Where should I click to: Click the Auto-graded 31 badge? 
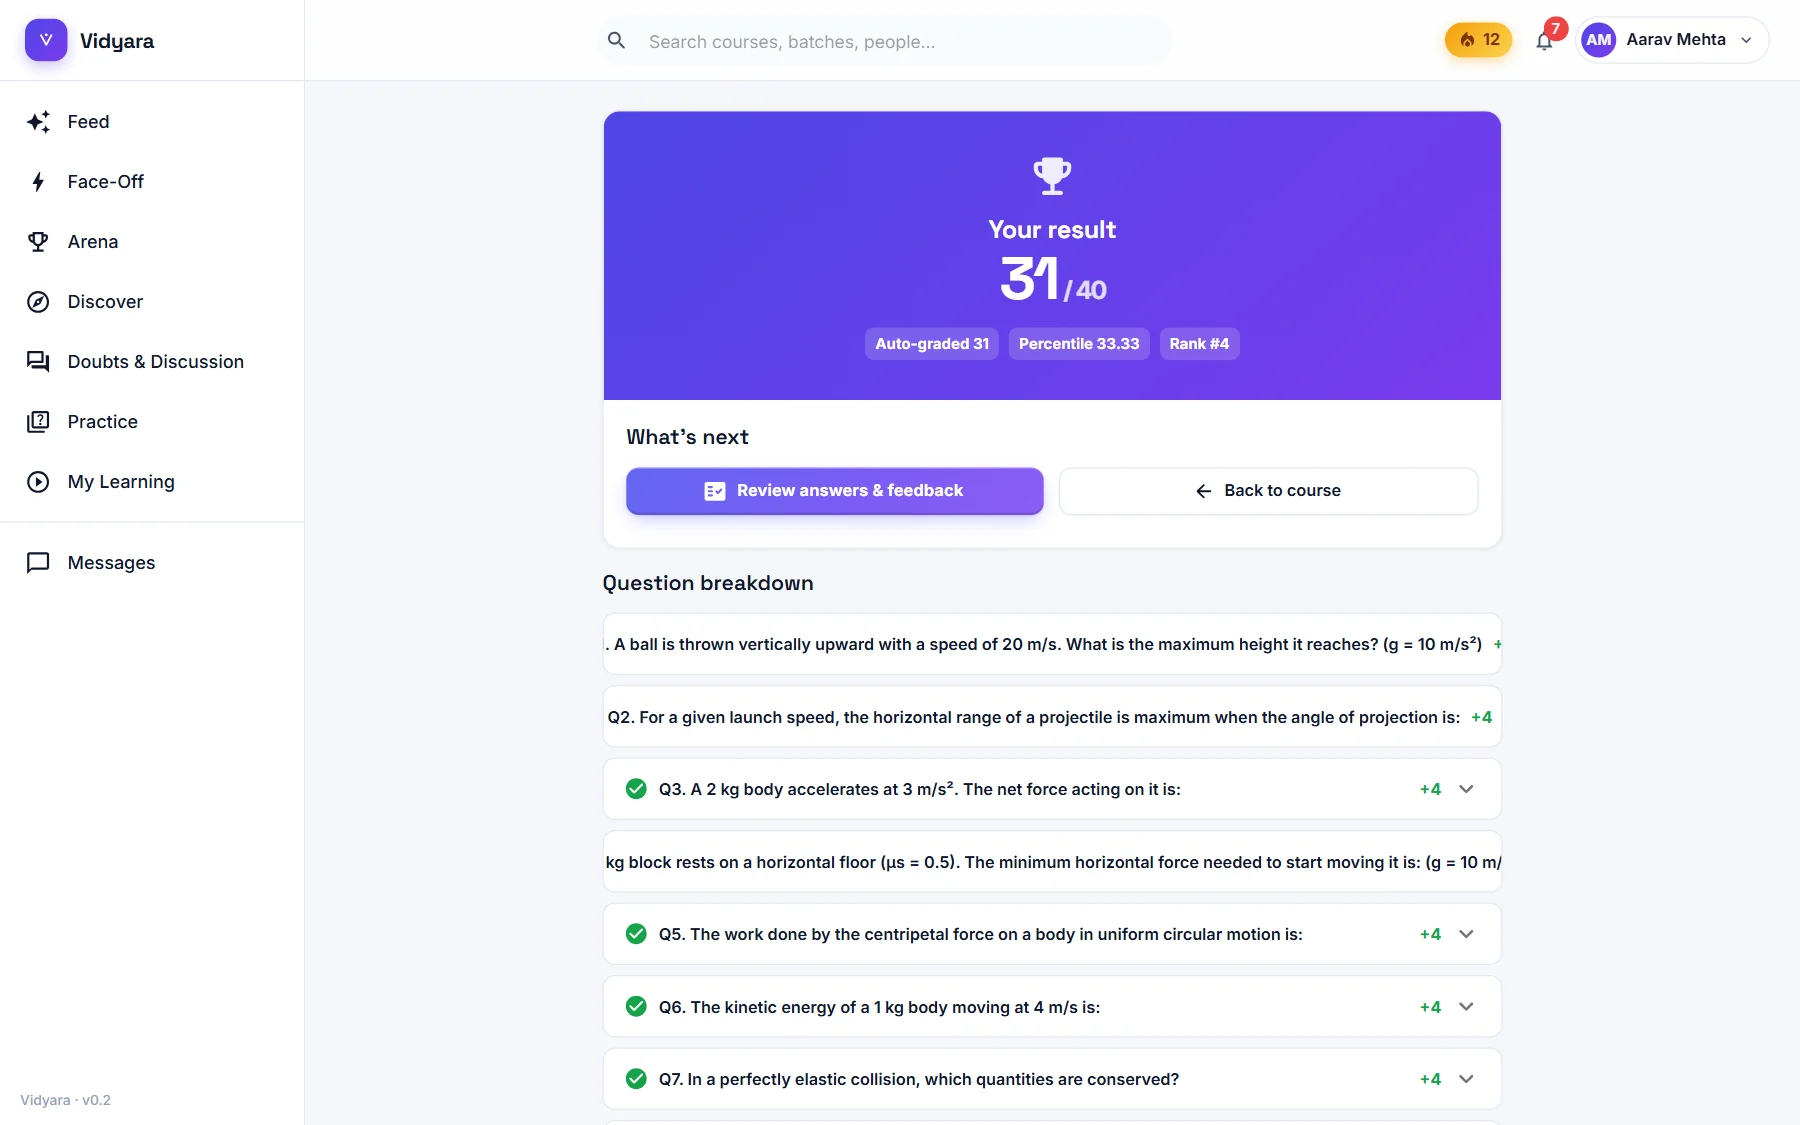[x=932, y=344]
